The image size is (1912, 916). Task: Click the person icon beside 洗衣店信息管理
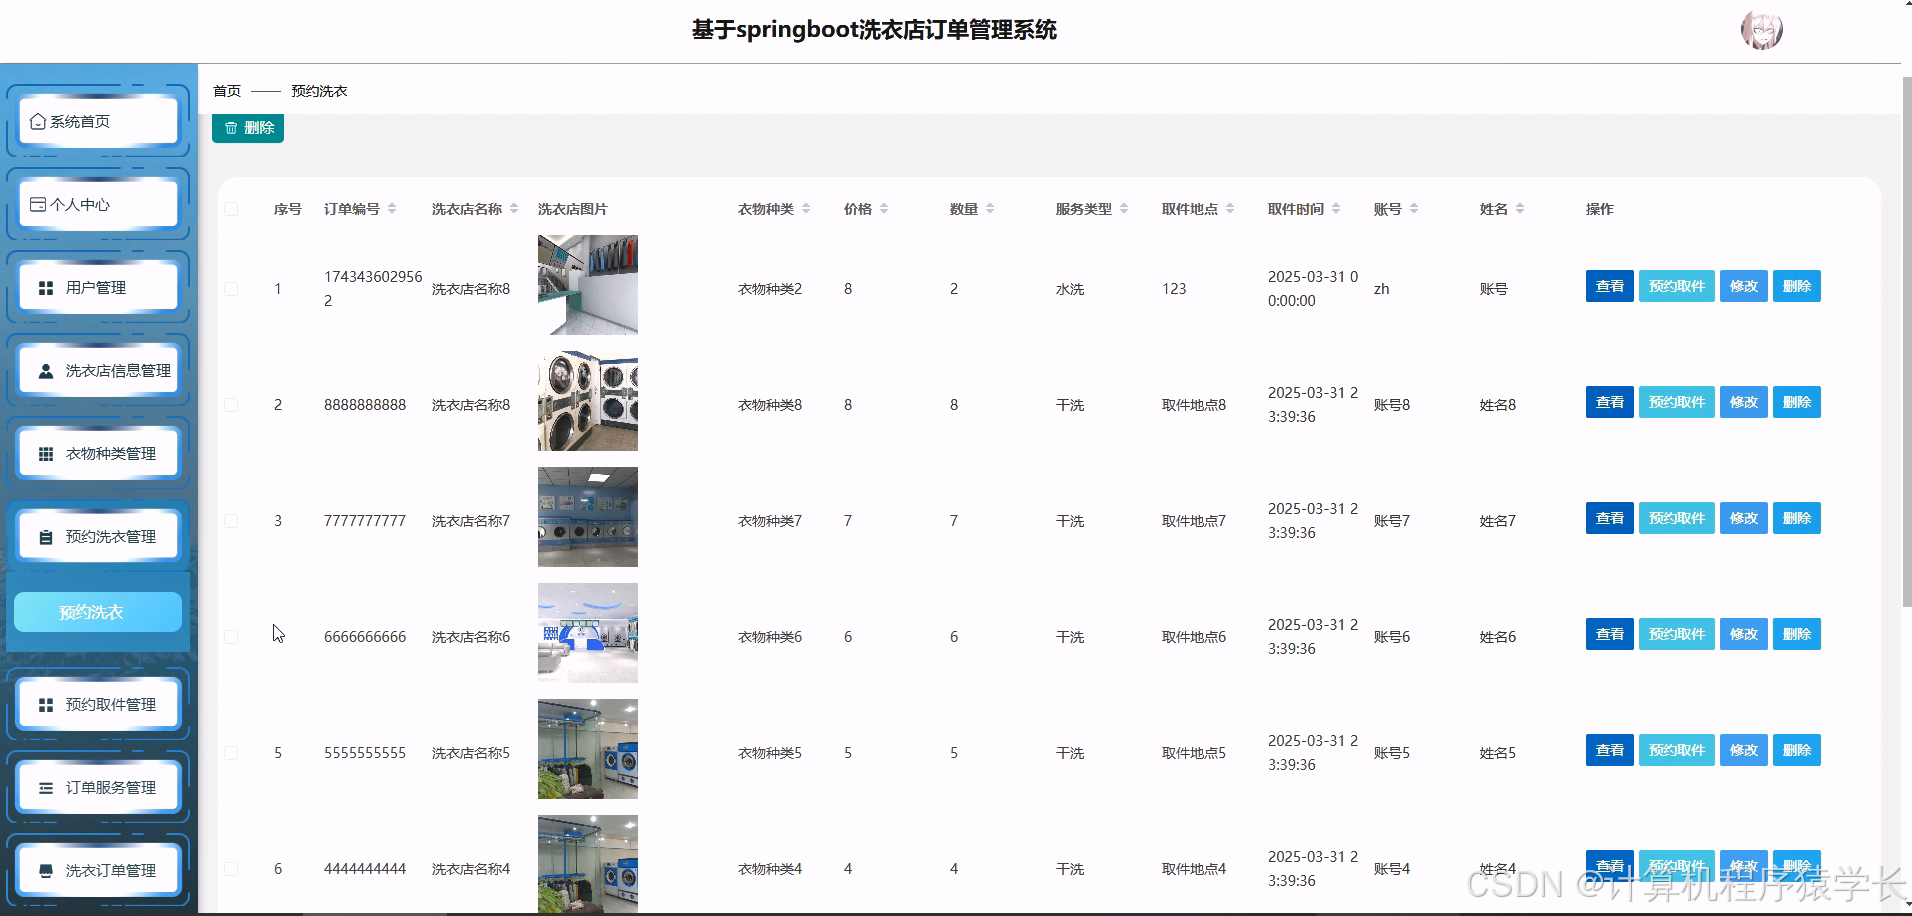click(46, 371)
